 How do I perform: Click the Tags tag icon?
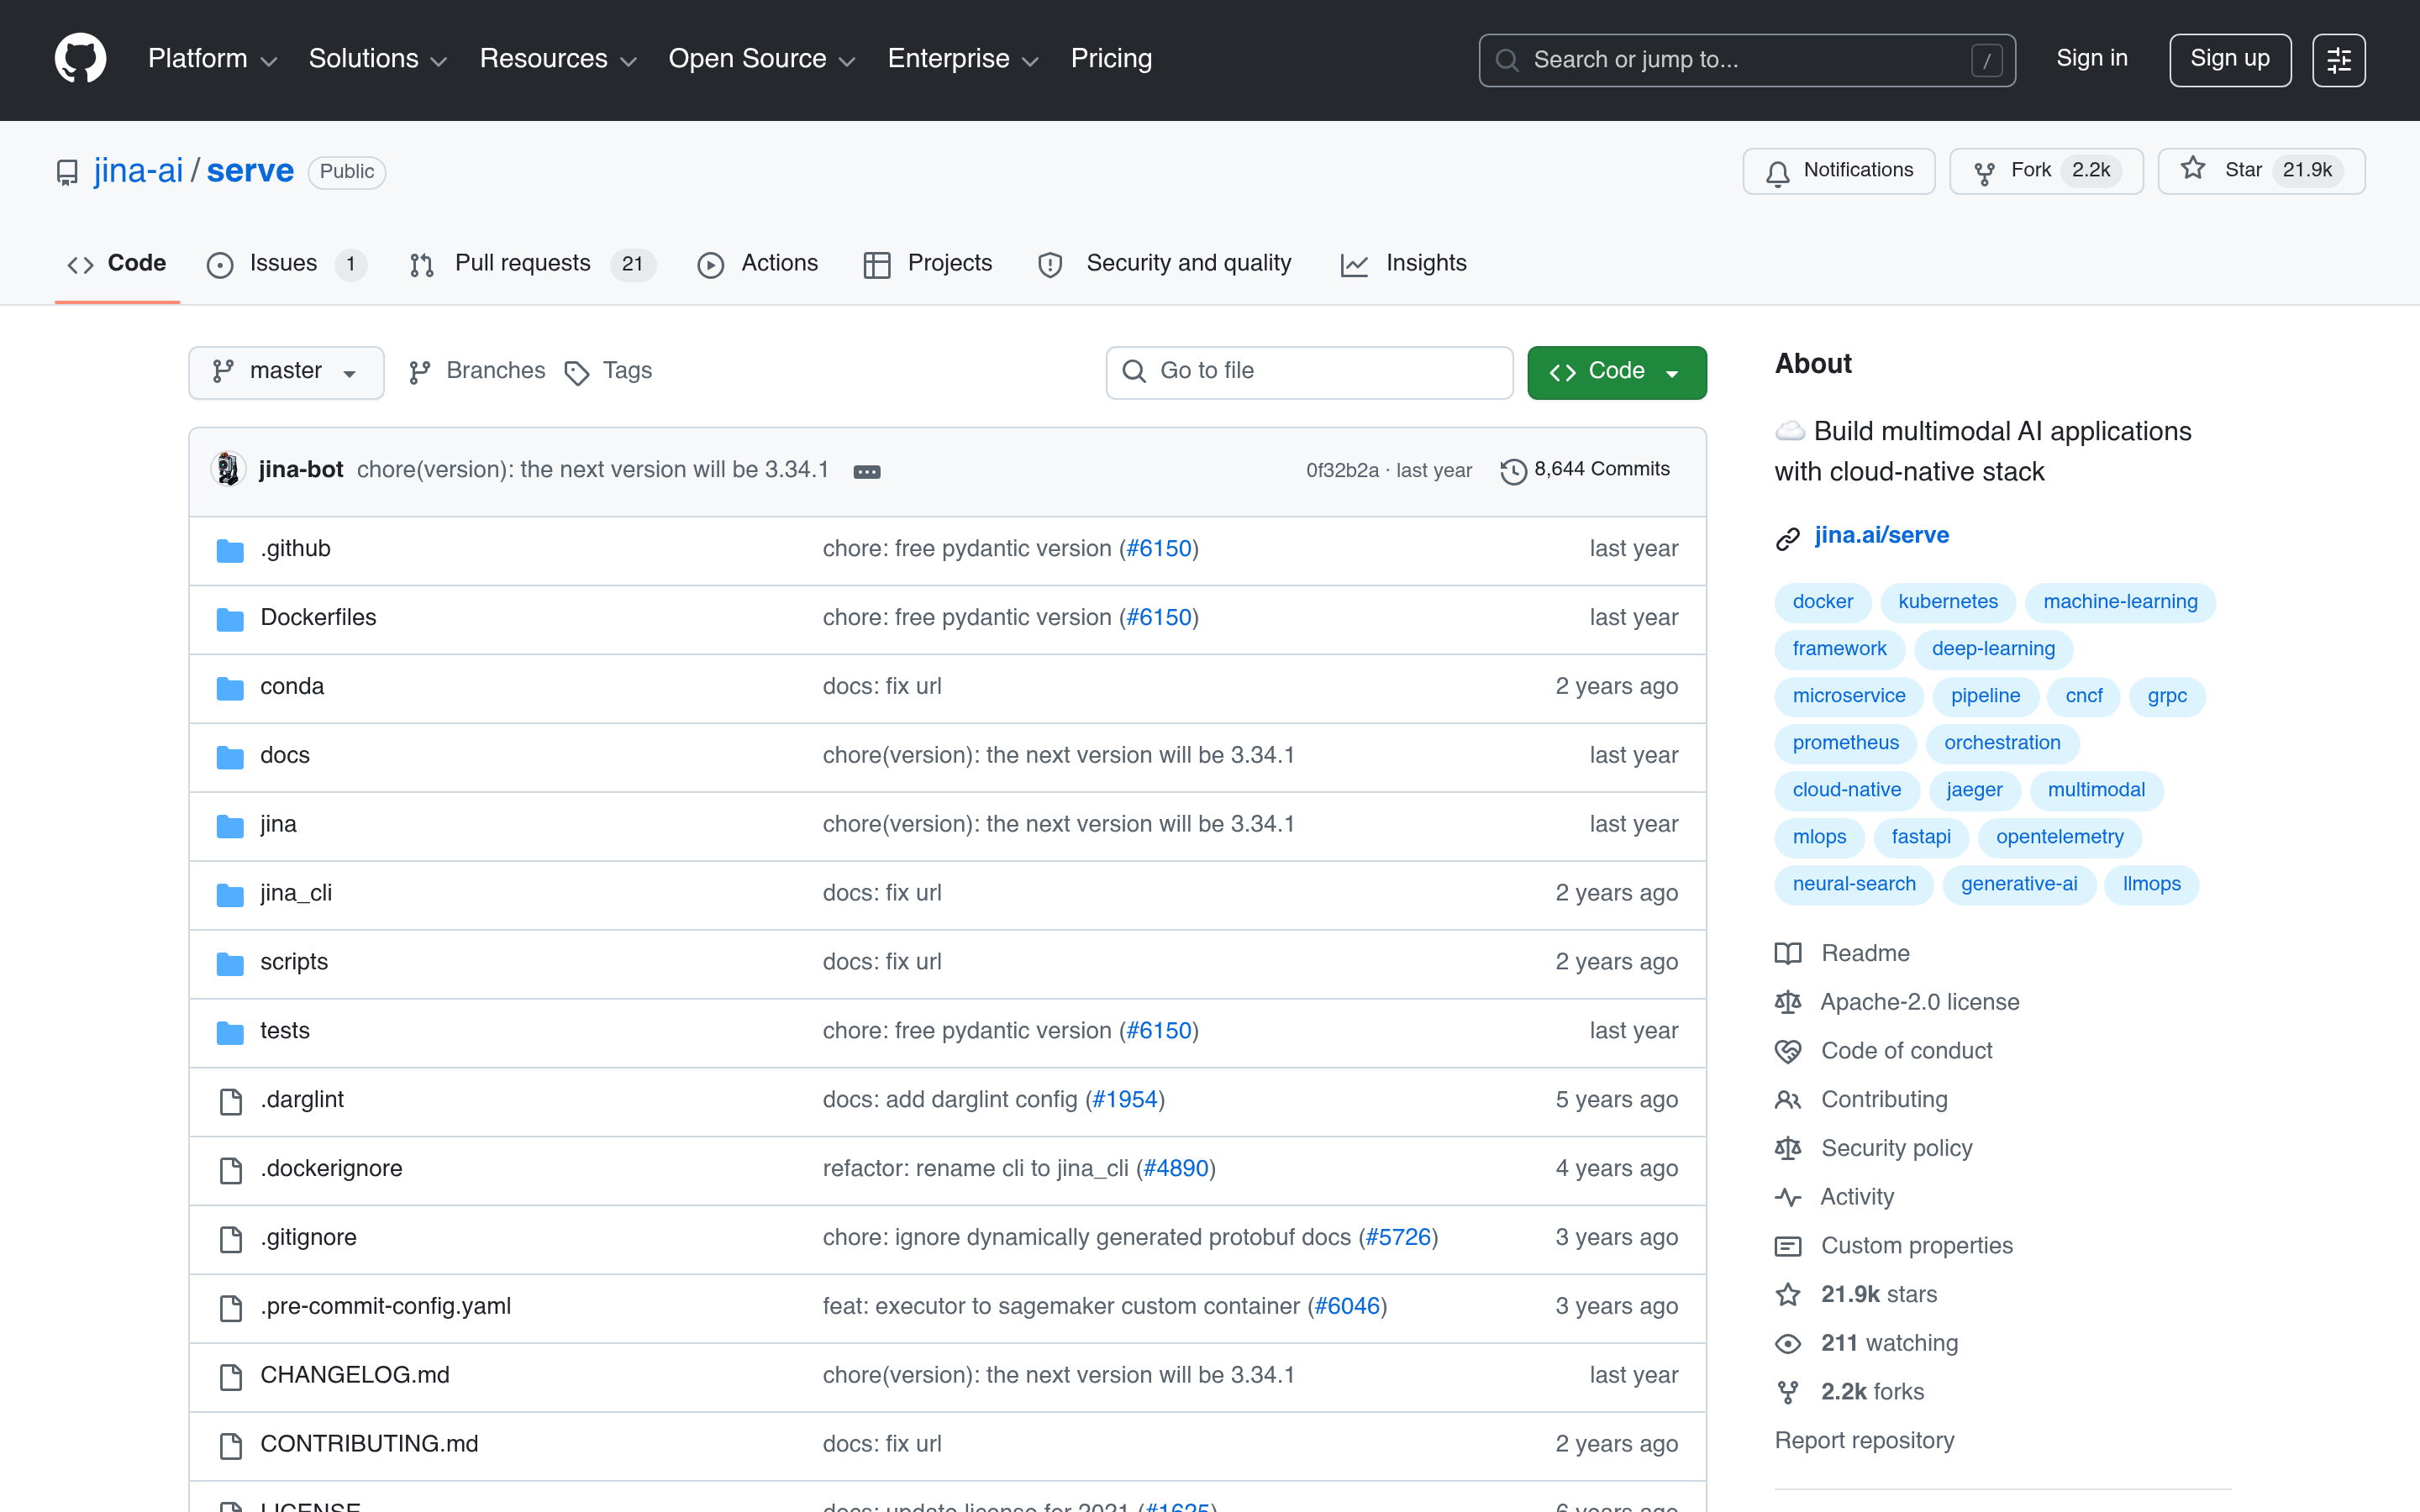(x=577, y=373)
